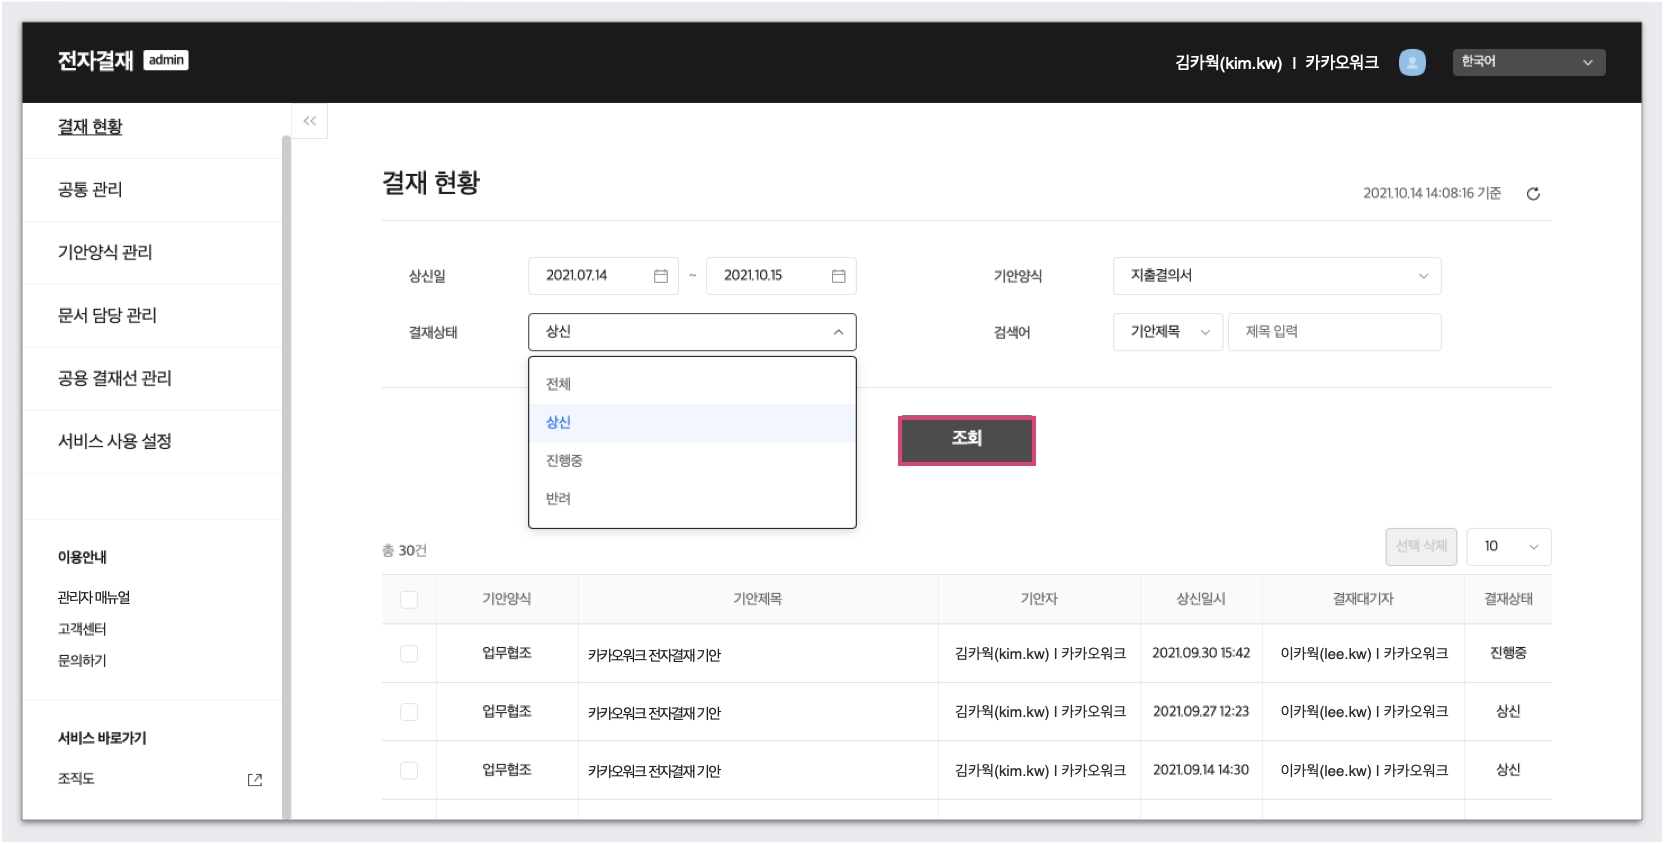The height and width of the screenshot is (844, 1664).
Task: Click external link icon beside 조직도
Action: tap(255, 779)
